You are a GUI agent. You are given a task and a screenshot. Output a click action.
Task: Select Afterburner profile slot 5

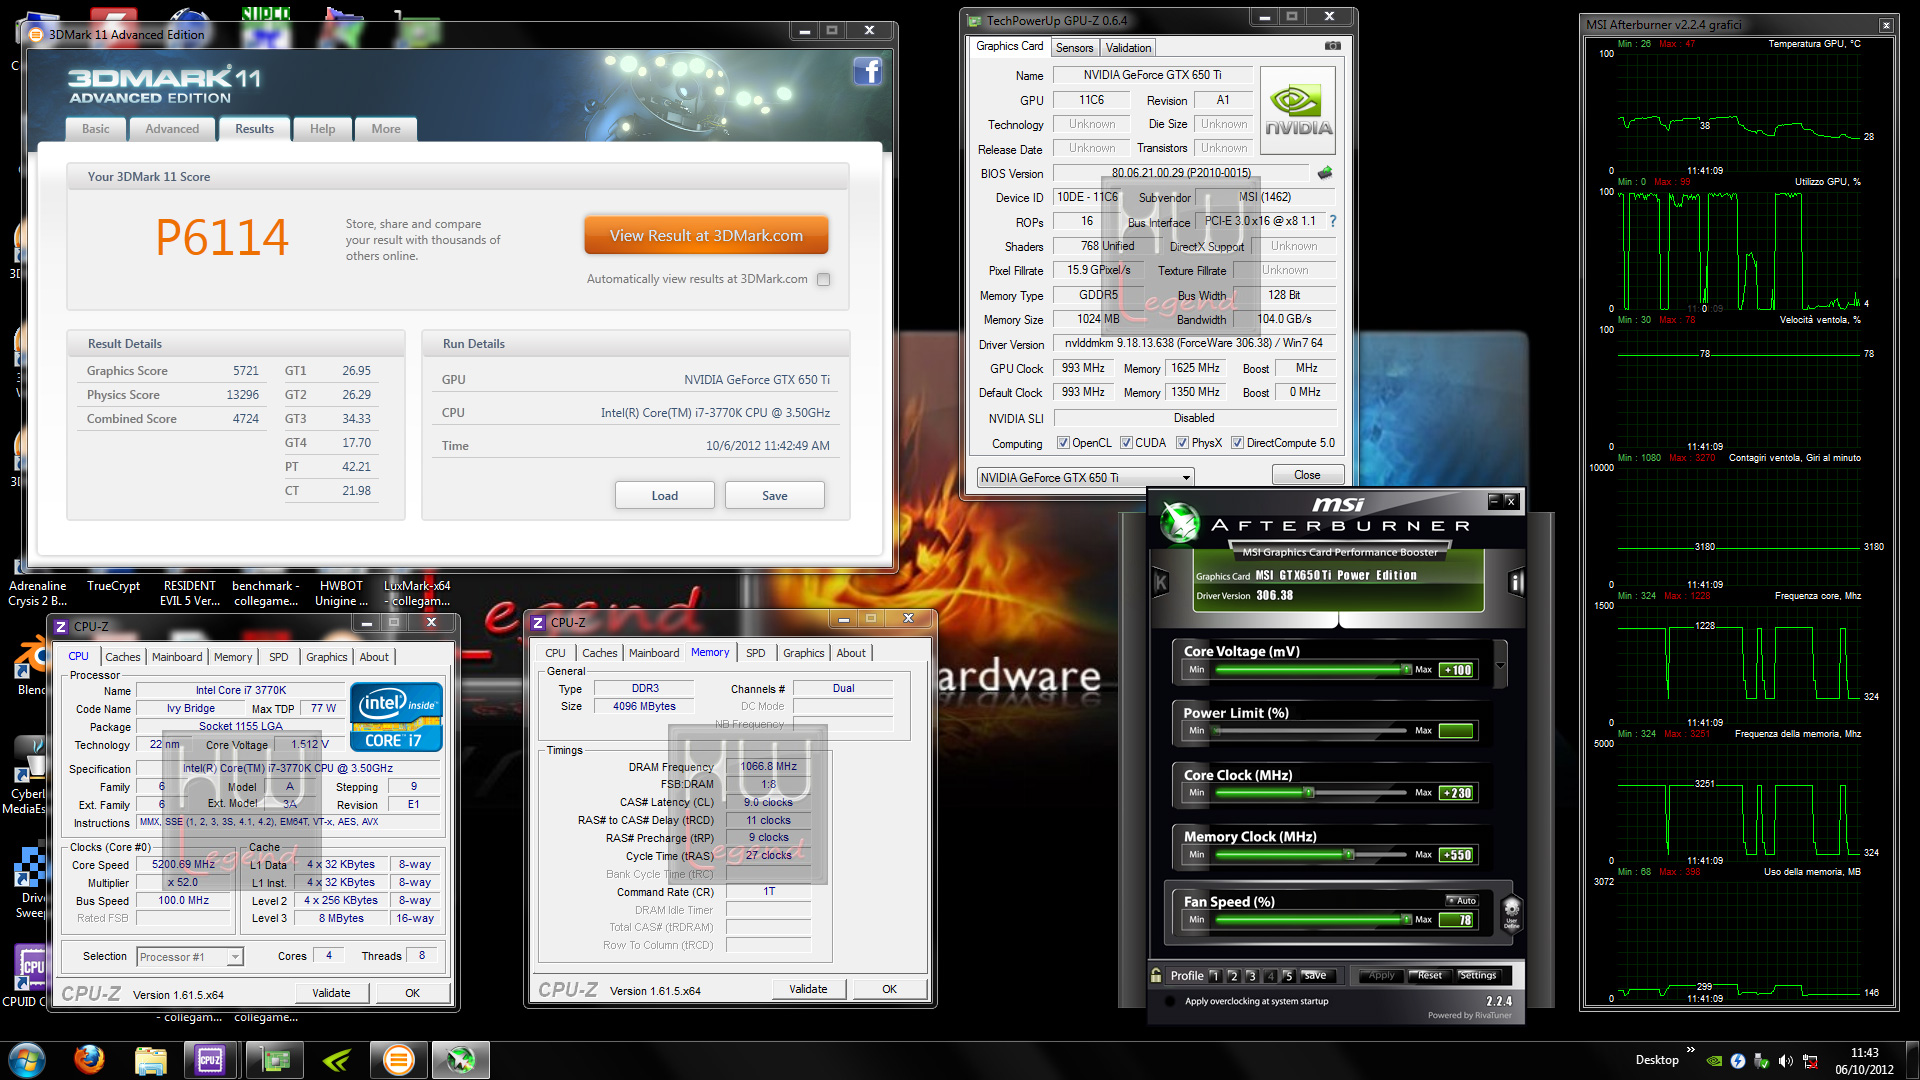[1288, 976]
